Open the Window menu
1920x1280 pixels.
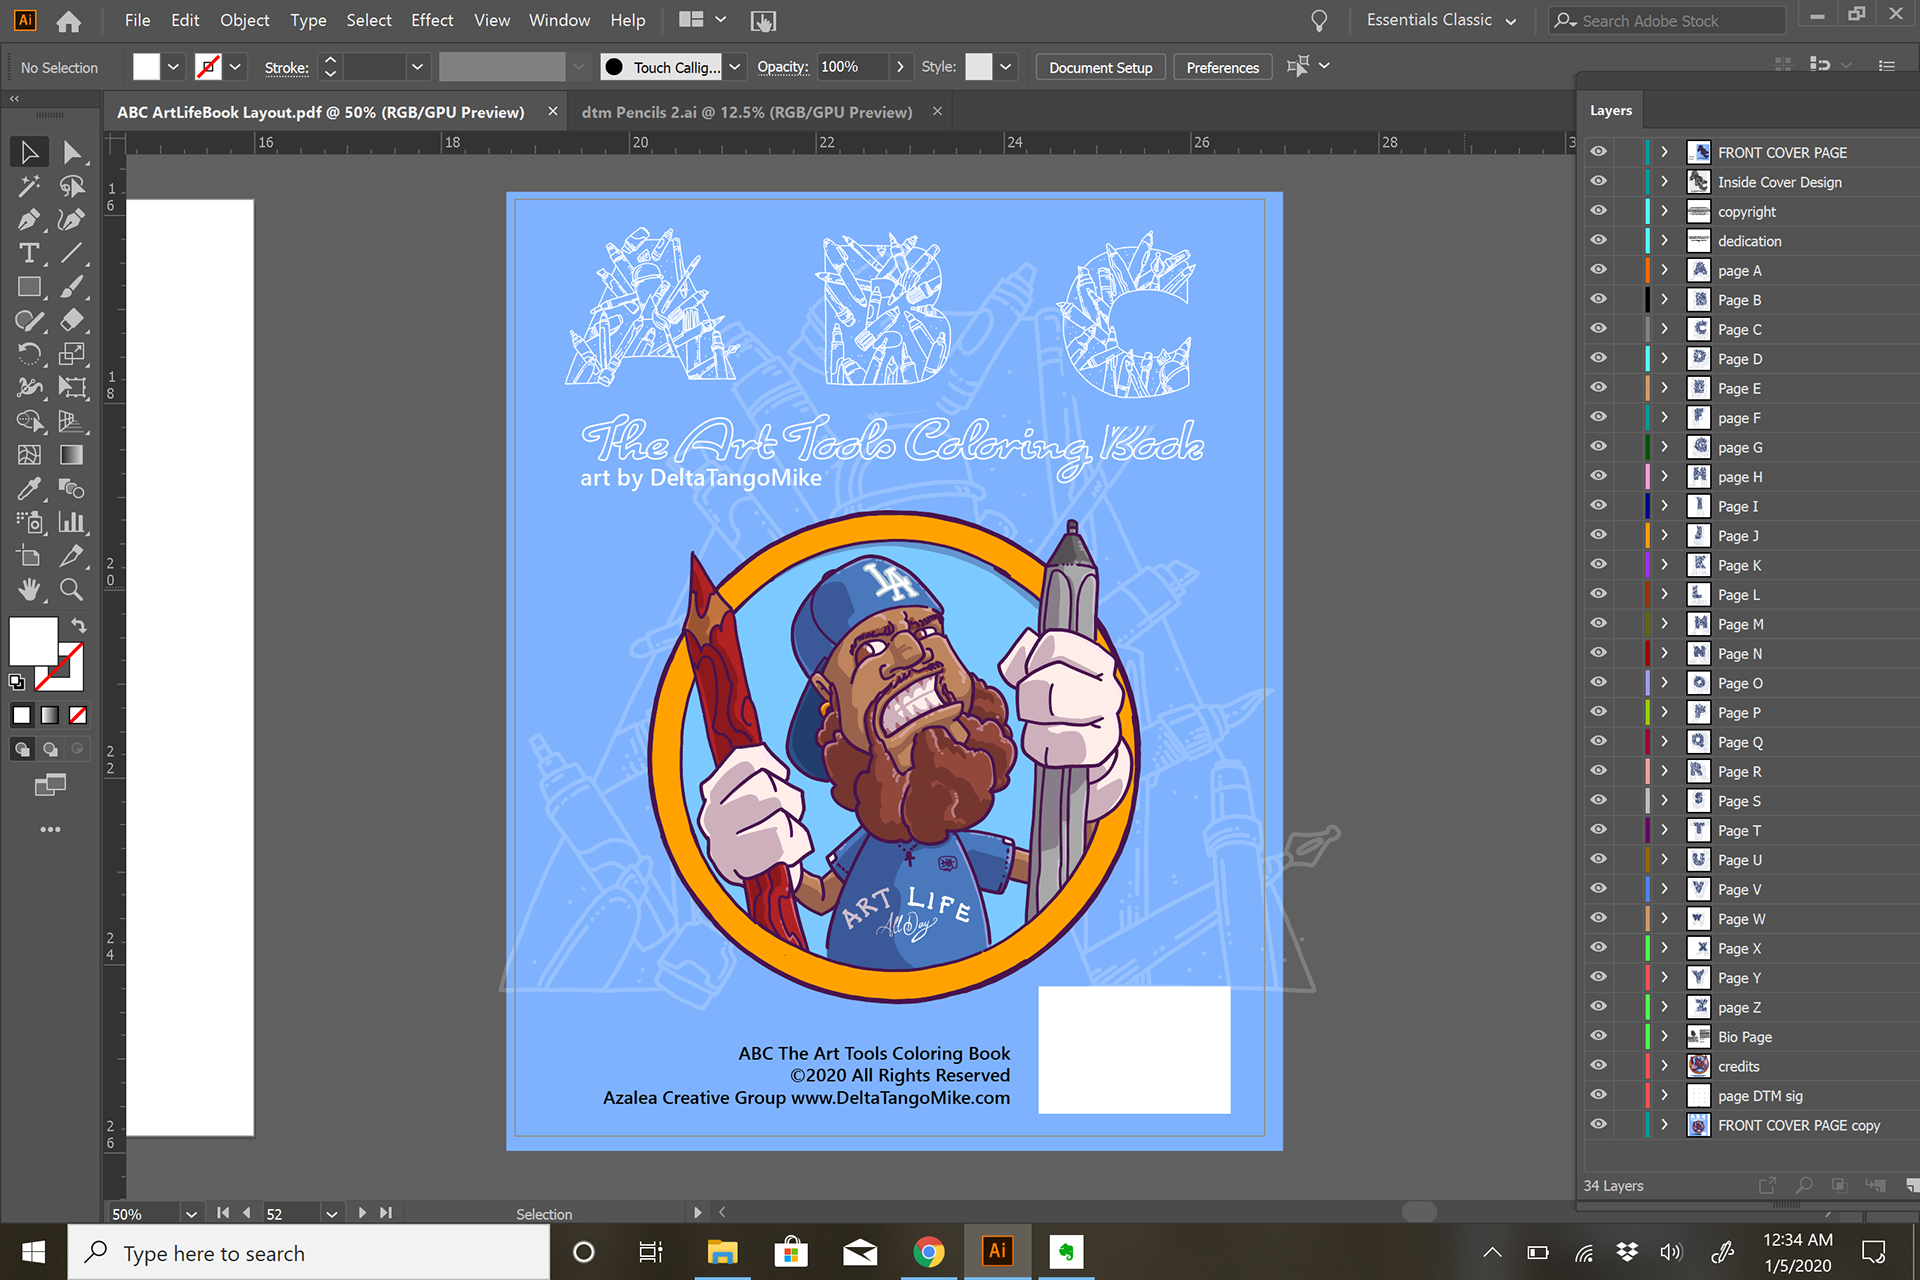coord(559,20)
